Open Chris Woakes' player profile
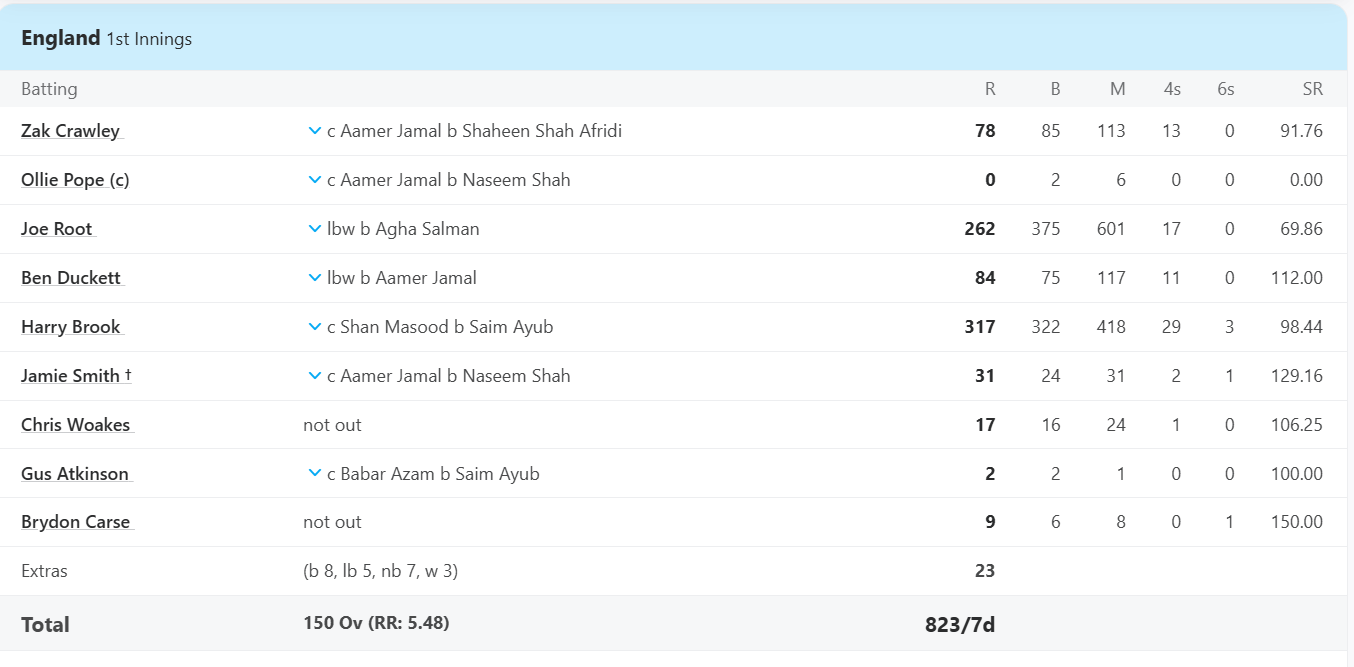The image size is (1354, 667). (x=76, y=425)
